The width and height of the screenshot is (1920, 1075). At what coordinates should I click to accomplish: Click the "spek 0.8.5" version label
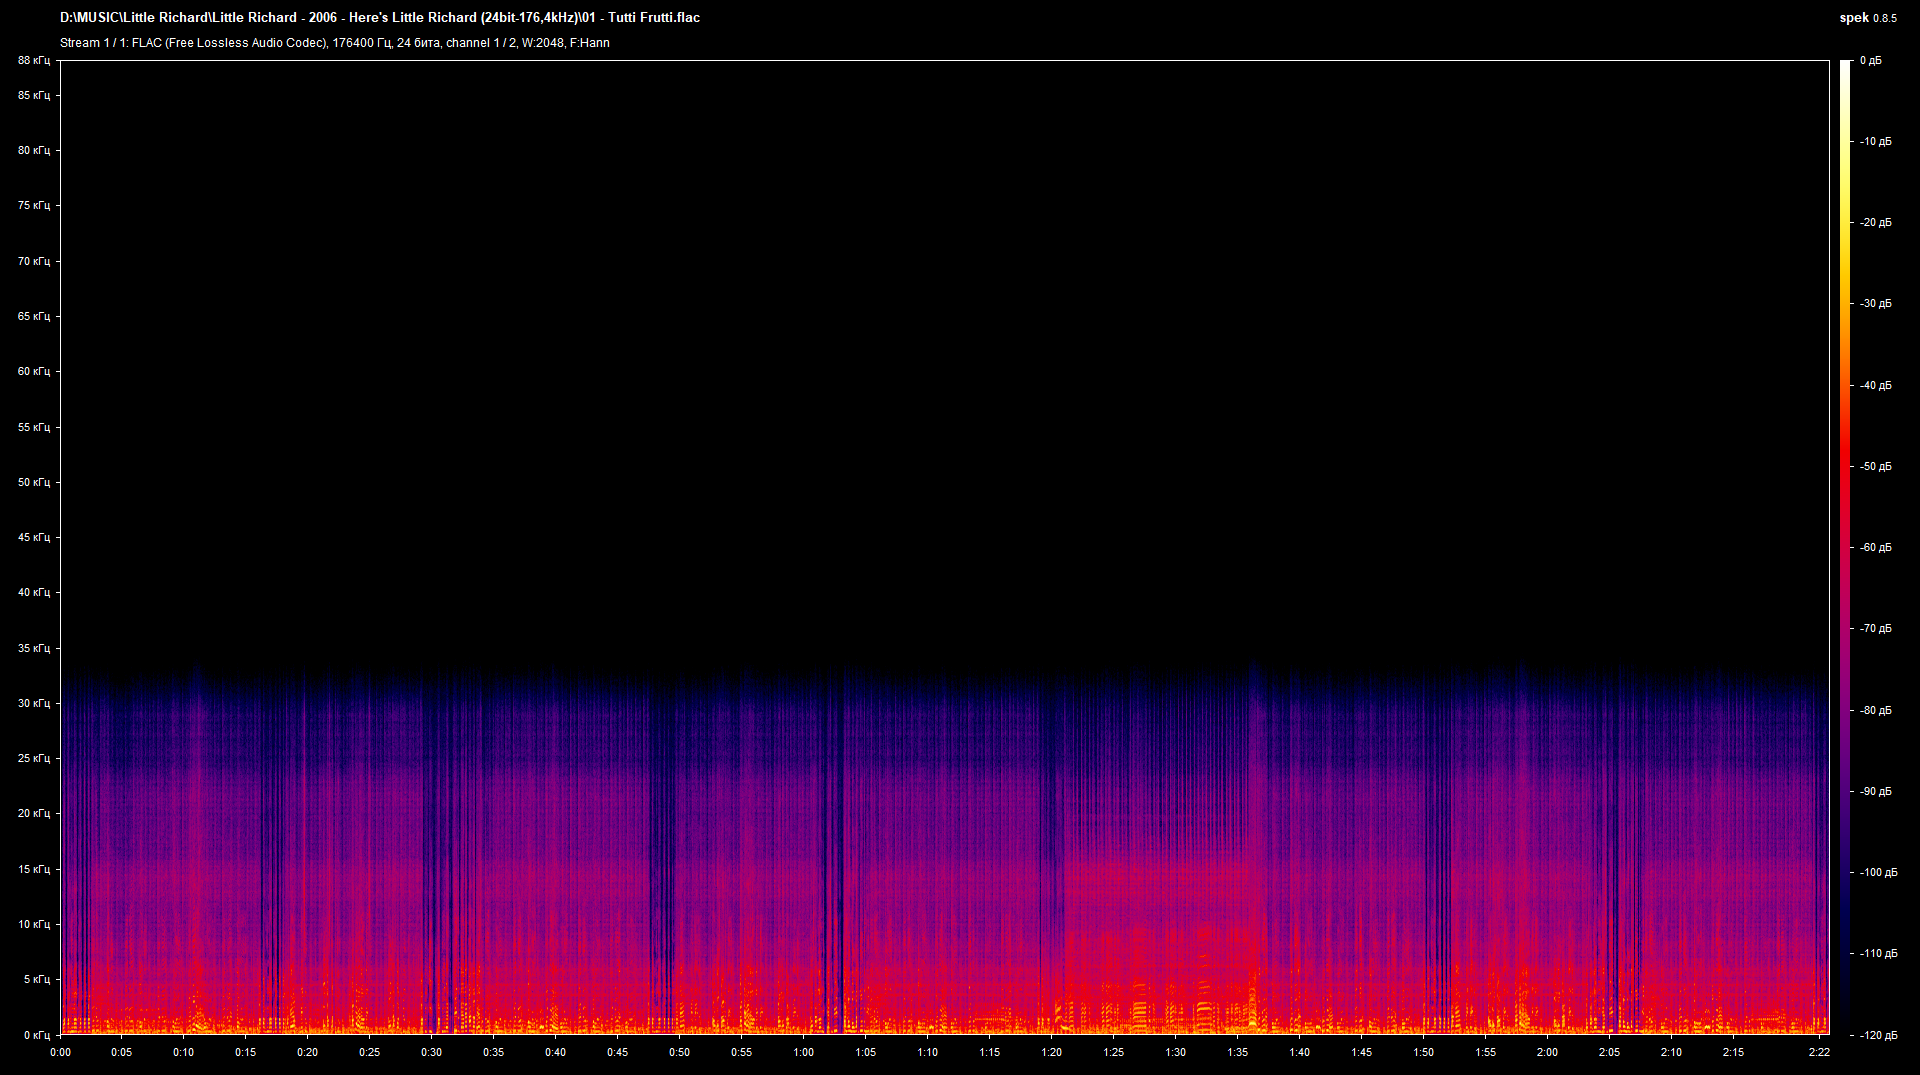(1866, 17)
